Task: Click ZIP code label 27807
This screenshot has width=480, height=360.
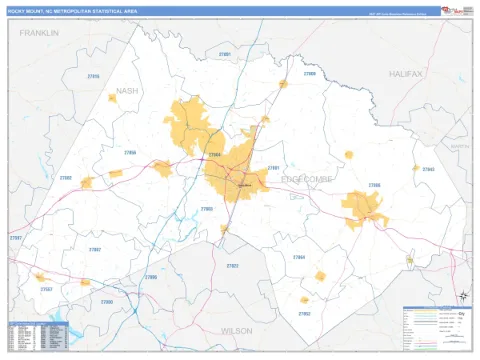Action: [x=95, y=250]
